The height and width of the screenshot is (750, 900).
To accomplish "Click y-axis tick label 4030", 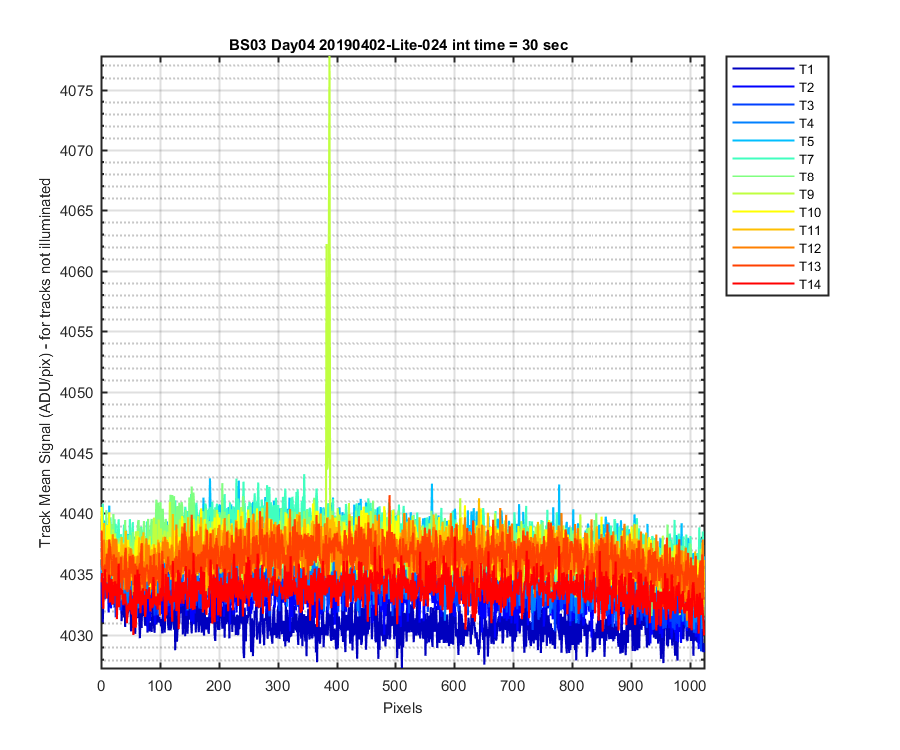I will (x=76, y=636).
